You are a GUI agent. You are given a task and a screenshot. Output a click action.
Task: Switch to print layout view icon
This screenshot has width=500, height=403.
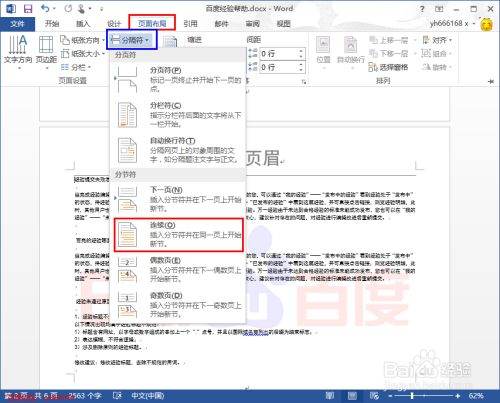point(352,396)
